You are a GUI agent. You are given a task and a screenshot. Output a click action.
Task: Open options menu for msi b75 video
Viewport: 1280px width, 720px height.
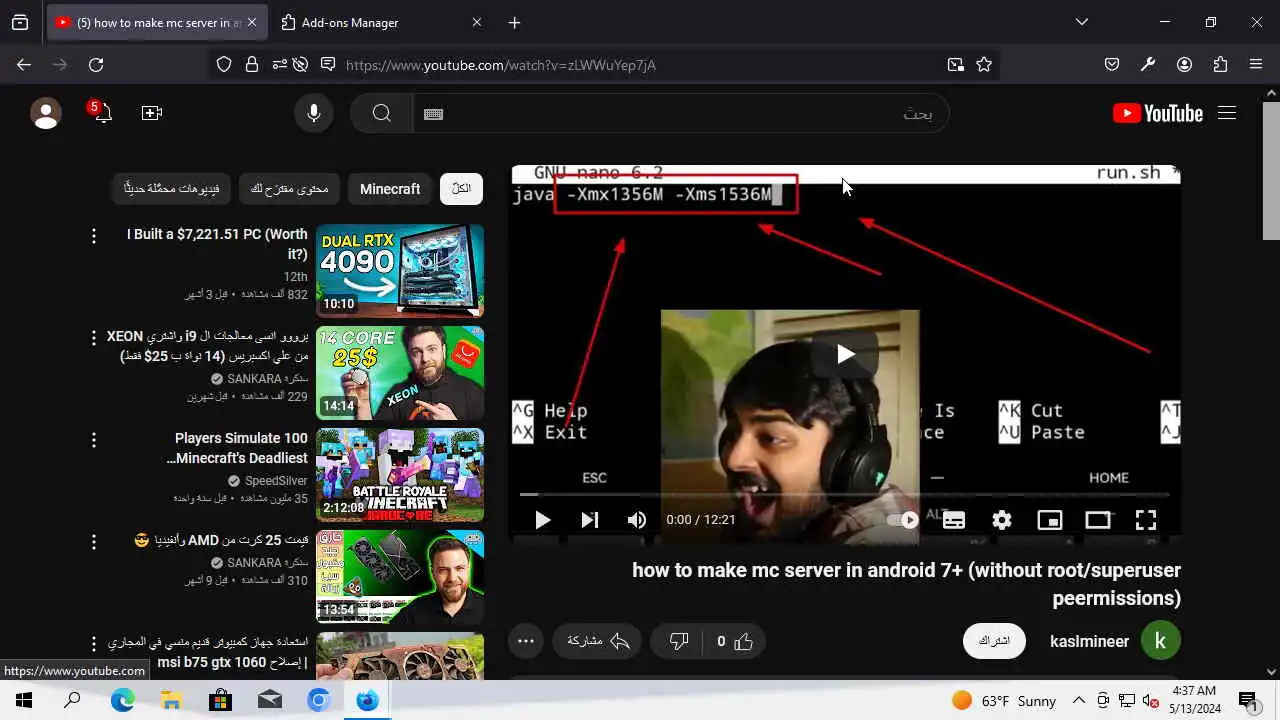tap(94, 644)
